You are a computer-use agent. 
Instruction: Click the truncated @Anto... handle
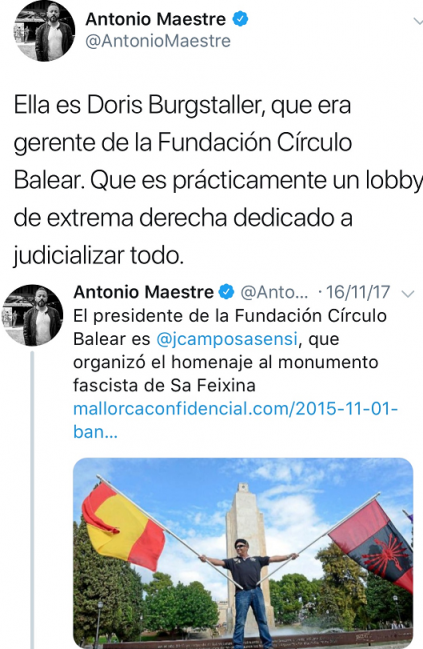click(274, 293)
